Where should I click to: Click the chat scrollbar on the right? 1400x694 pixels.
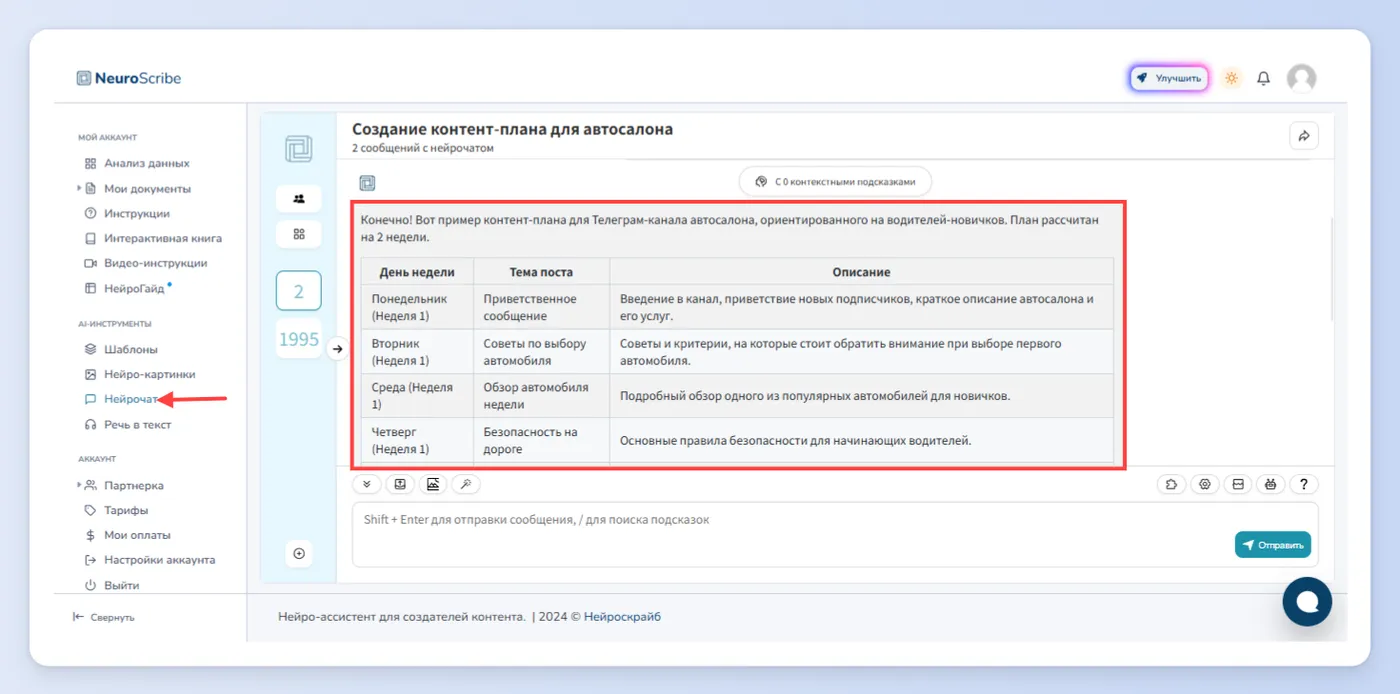click(1331, 267)
